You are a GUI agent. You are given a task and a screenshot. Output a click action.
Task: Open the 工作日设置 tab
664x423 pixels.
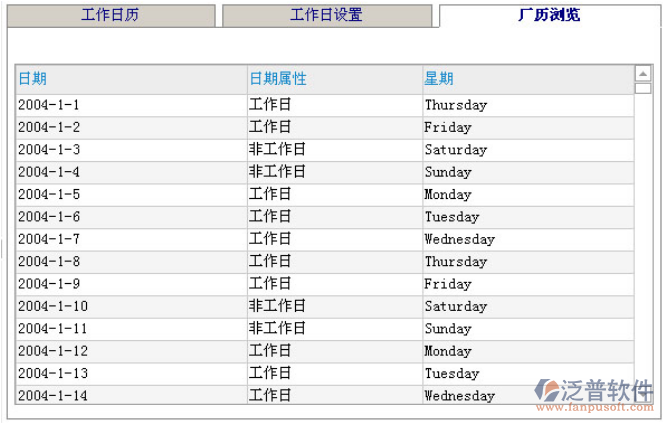coord(326,16)
